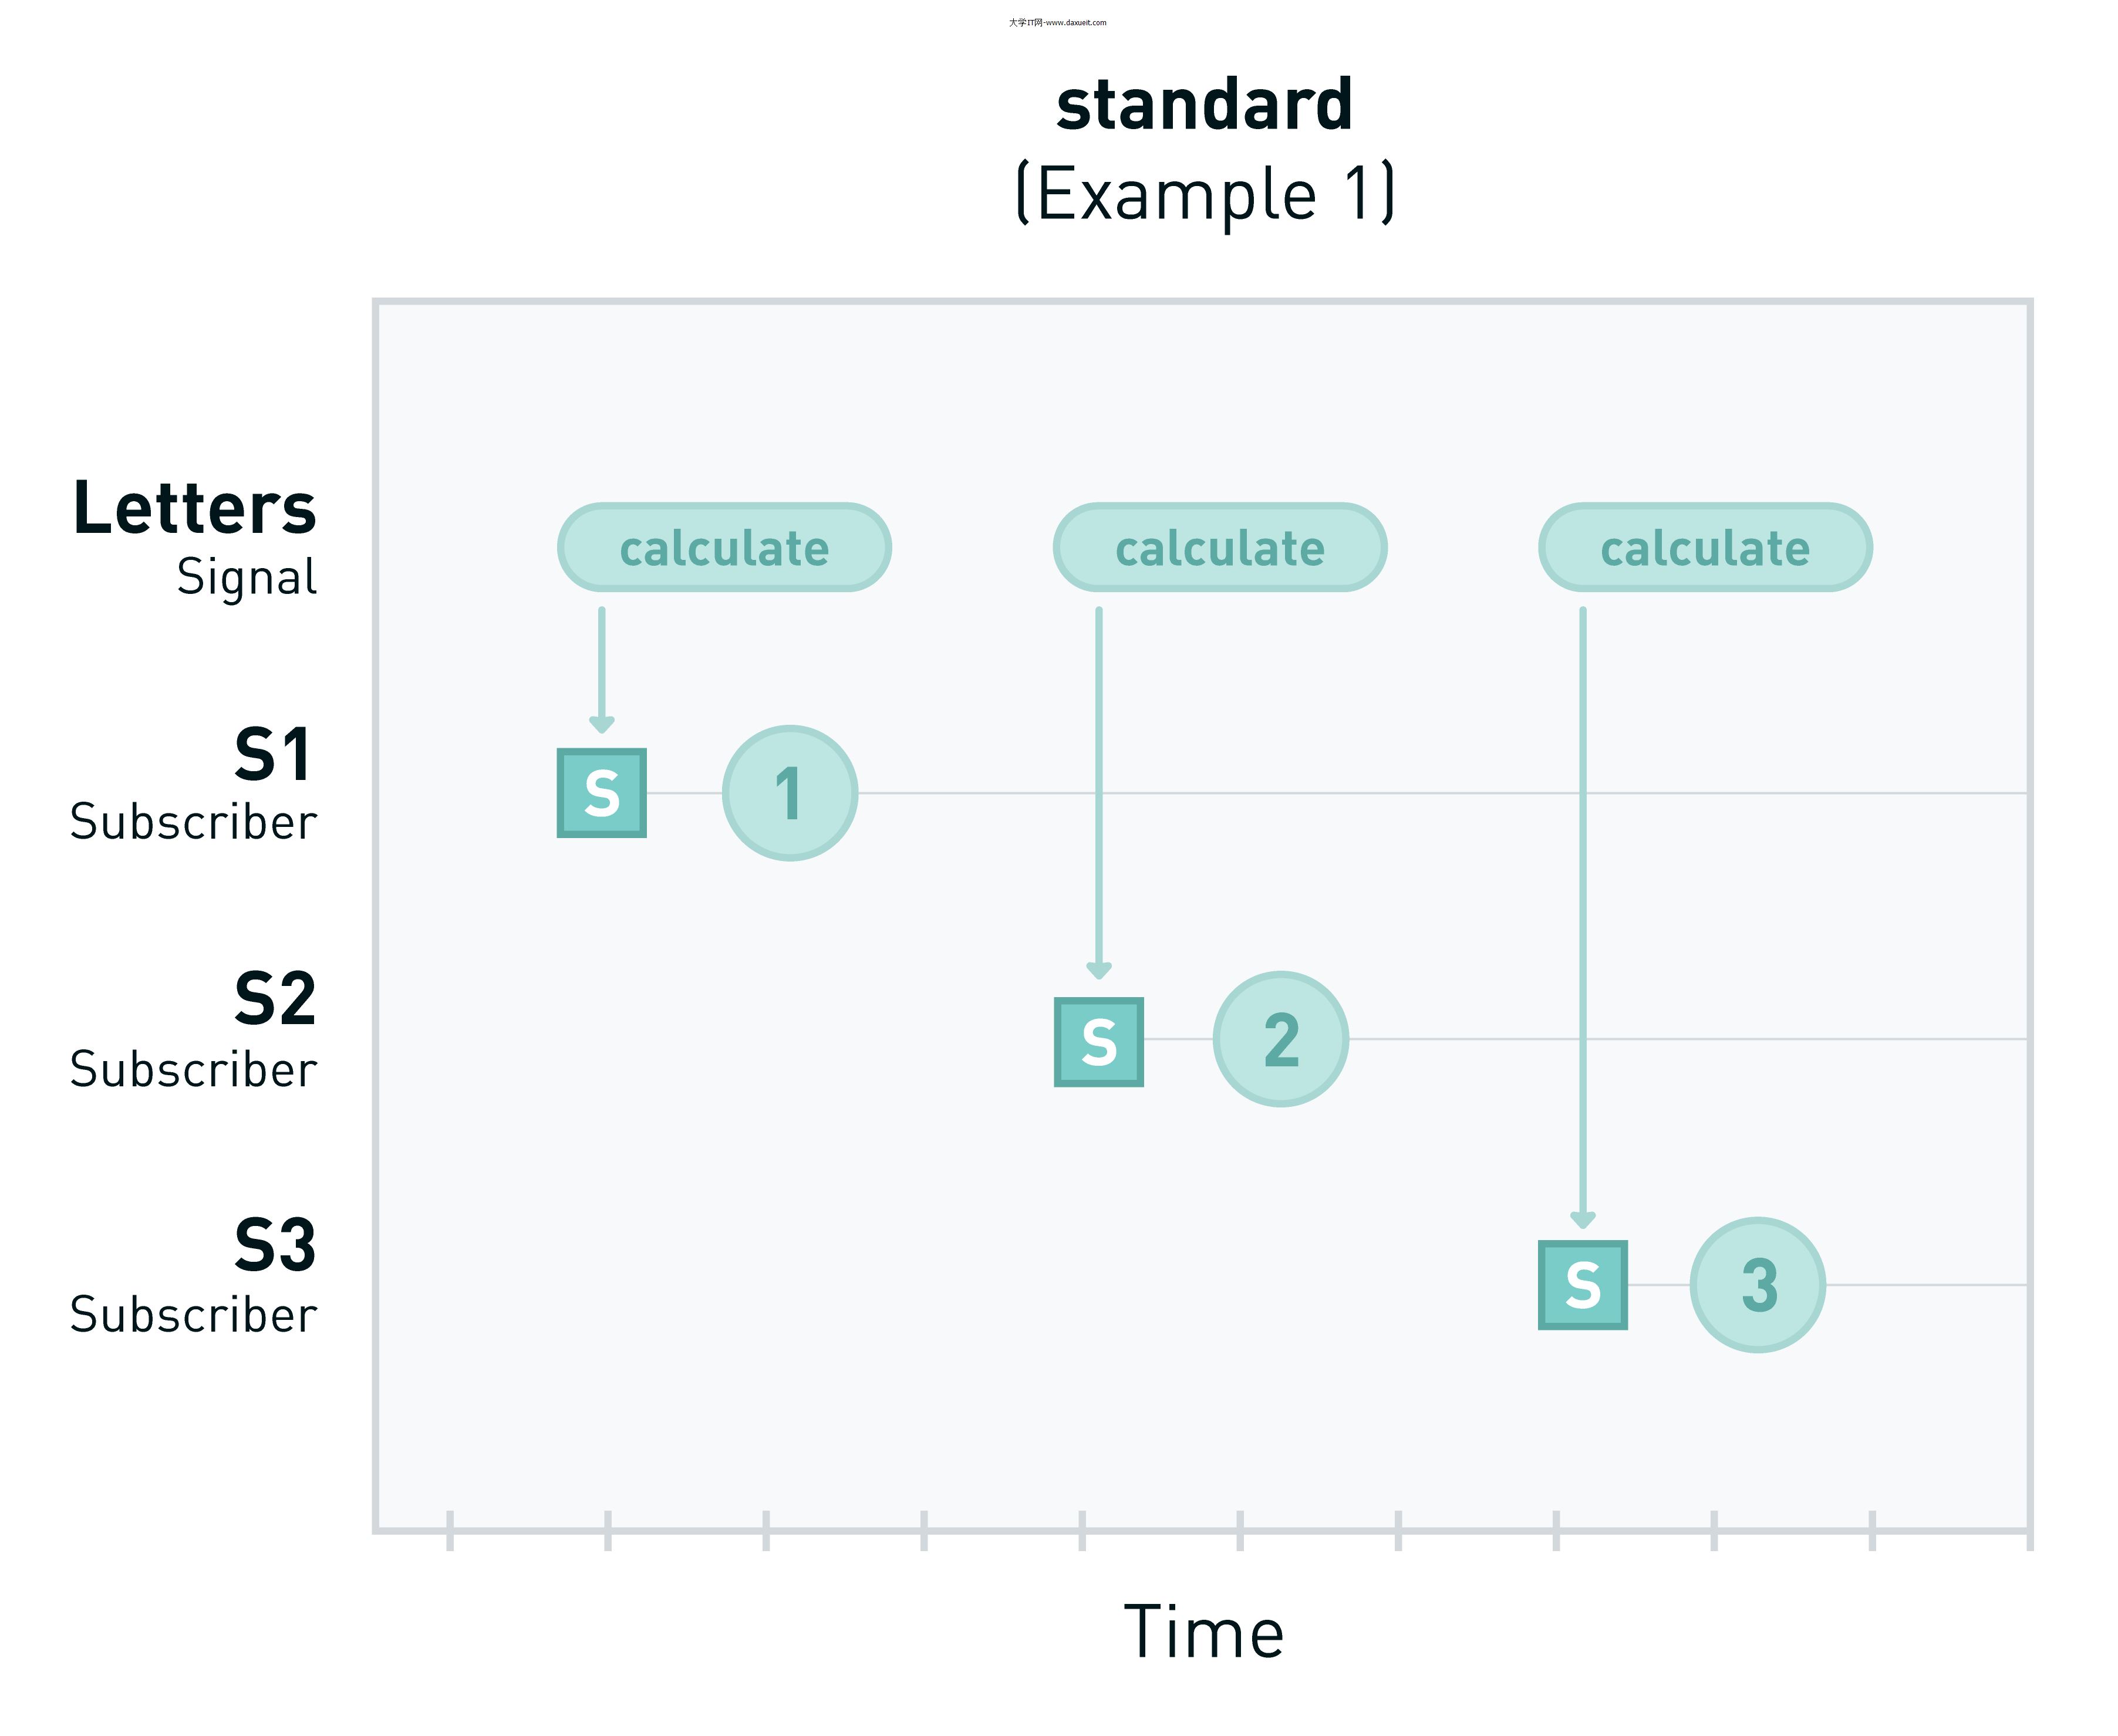This screenshot has width=2118, height=1736.
Task: Click the first tick mark on time axis
Action: pyautogui.click(x=450, y=1530)
